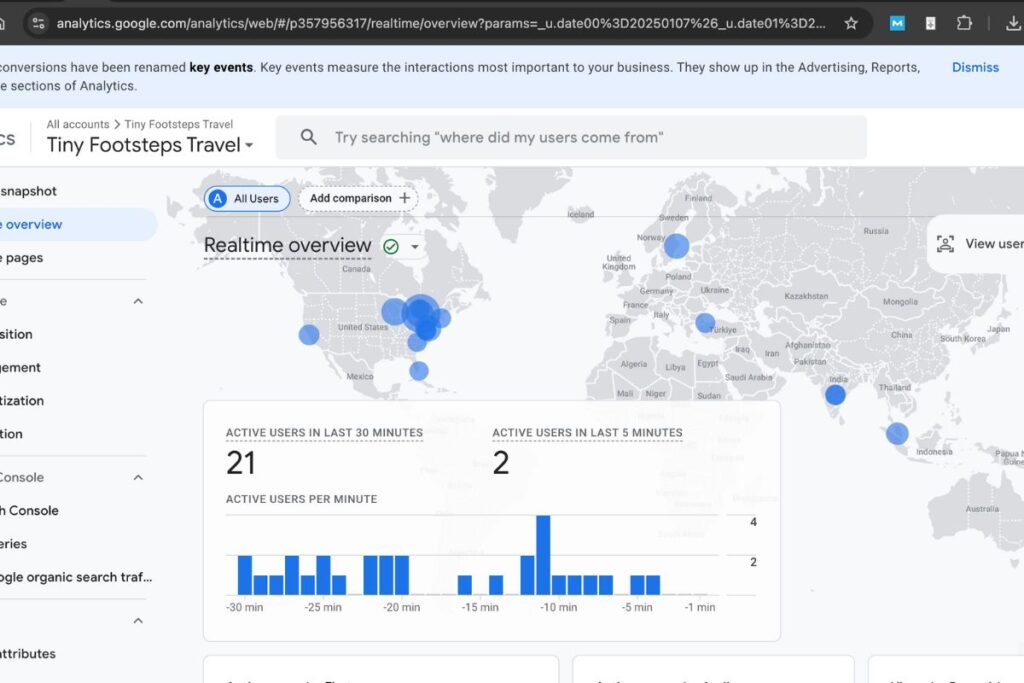Collapse the Search Console section chevron
Screen dimensions: 1024x683
click(138, 477)
